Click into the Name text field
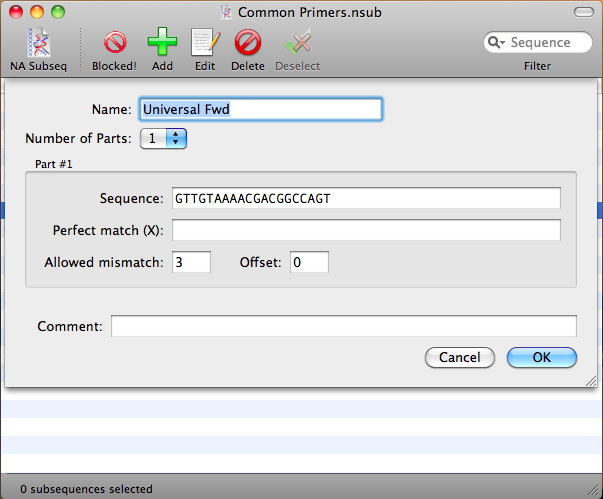 click(x=260, y=108)
